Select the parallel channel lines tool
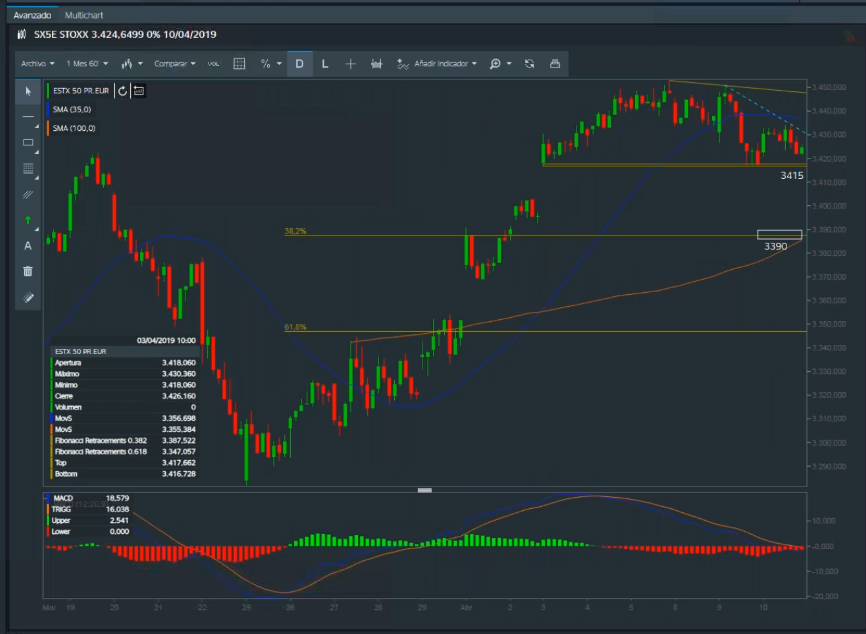 (x=28, y=194)
